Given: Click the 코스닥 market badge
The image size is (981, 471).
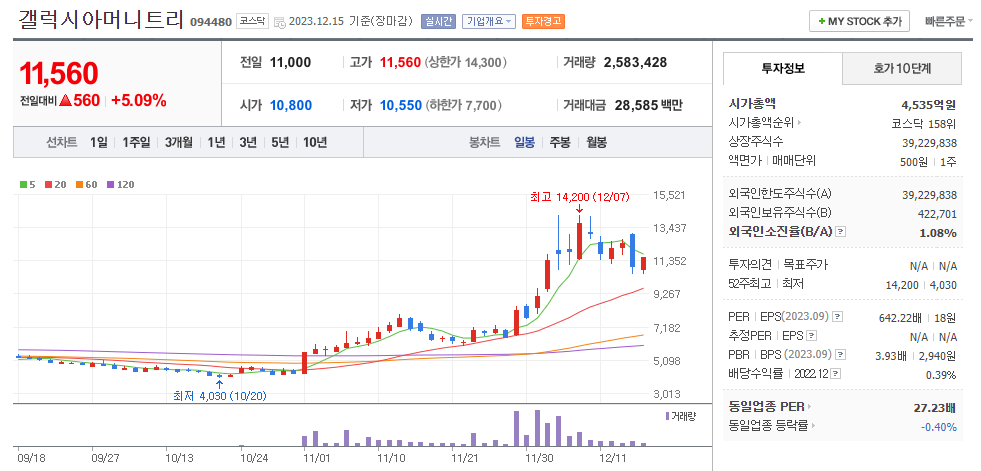Looking at the screenshot, I should [x=253, y=21].
